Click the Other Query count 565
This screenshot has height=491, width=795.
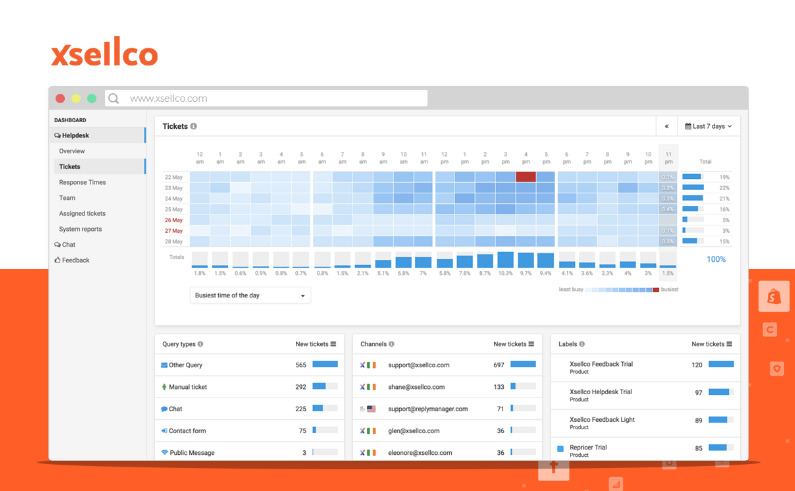301,365
